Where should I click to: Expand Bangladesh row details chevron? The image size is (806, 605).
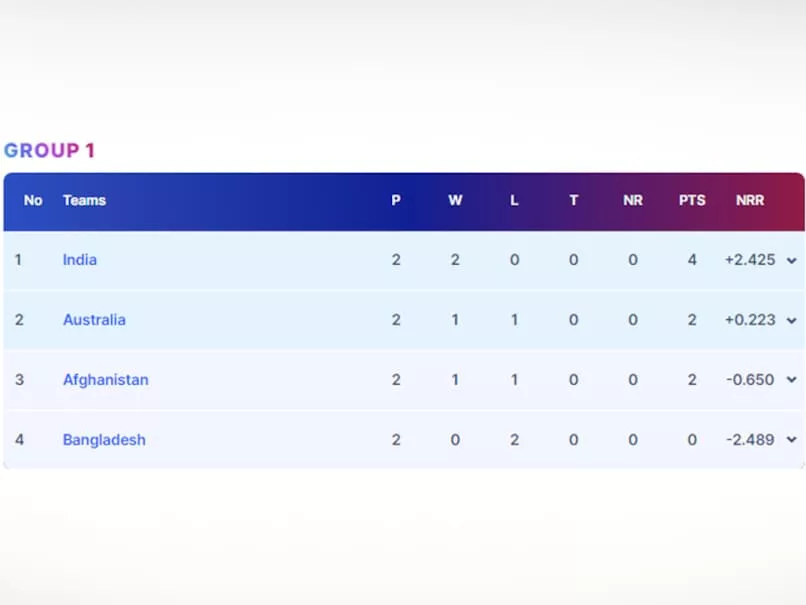[792, 439]
